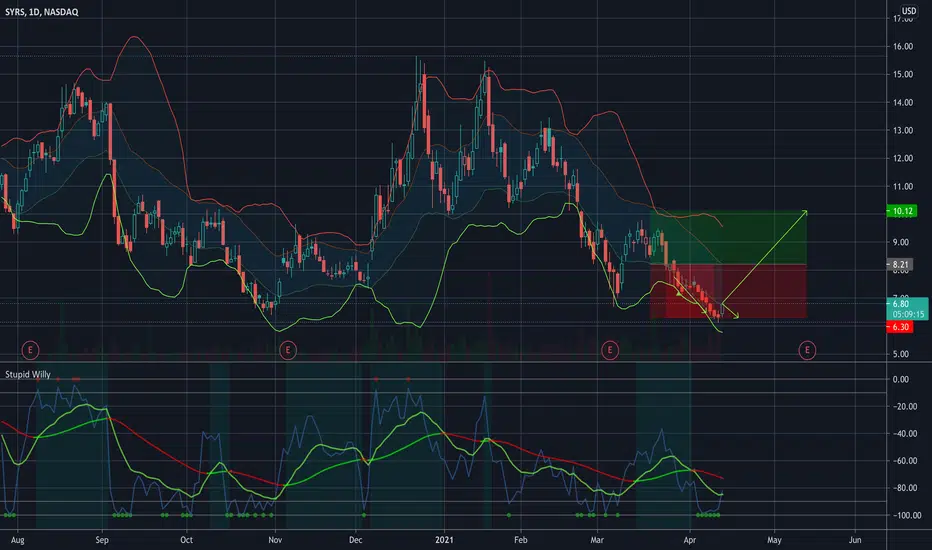The height and width of the screenshot is (550, 932).
Task: Click the gray 8.21 entry price label
Action: (x=900, y=265)
